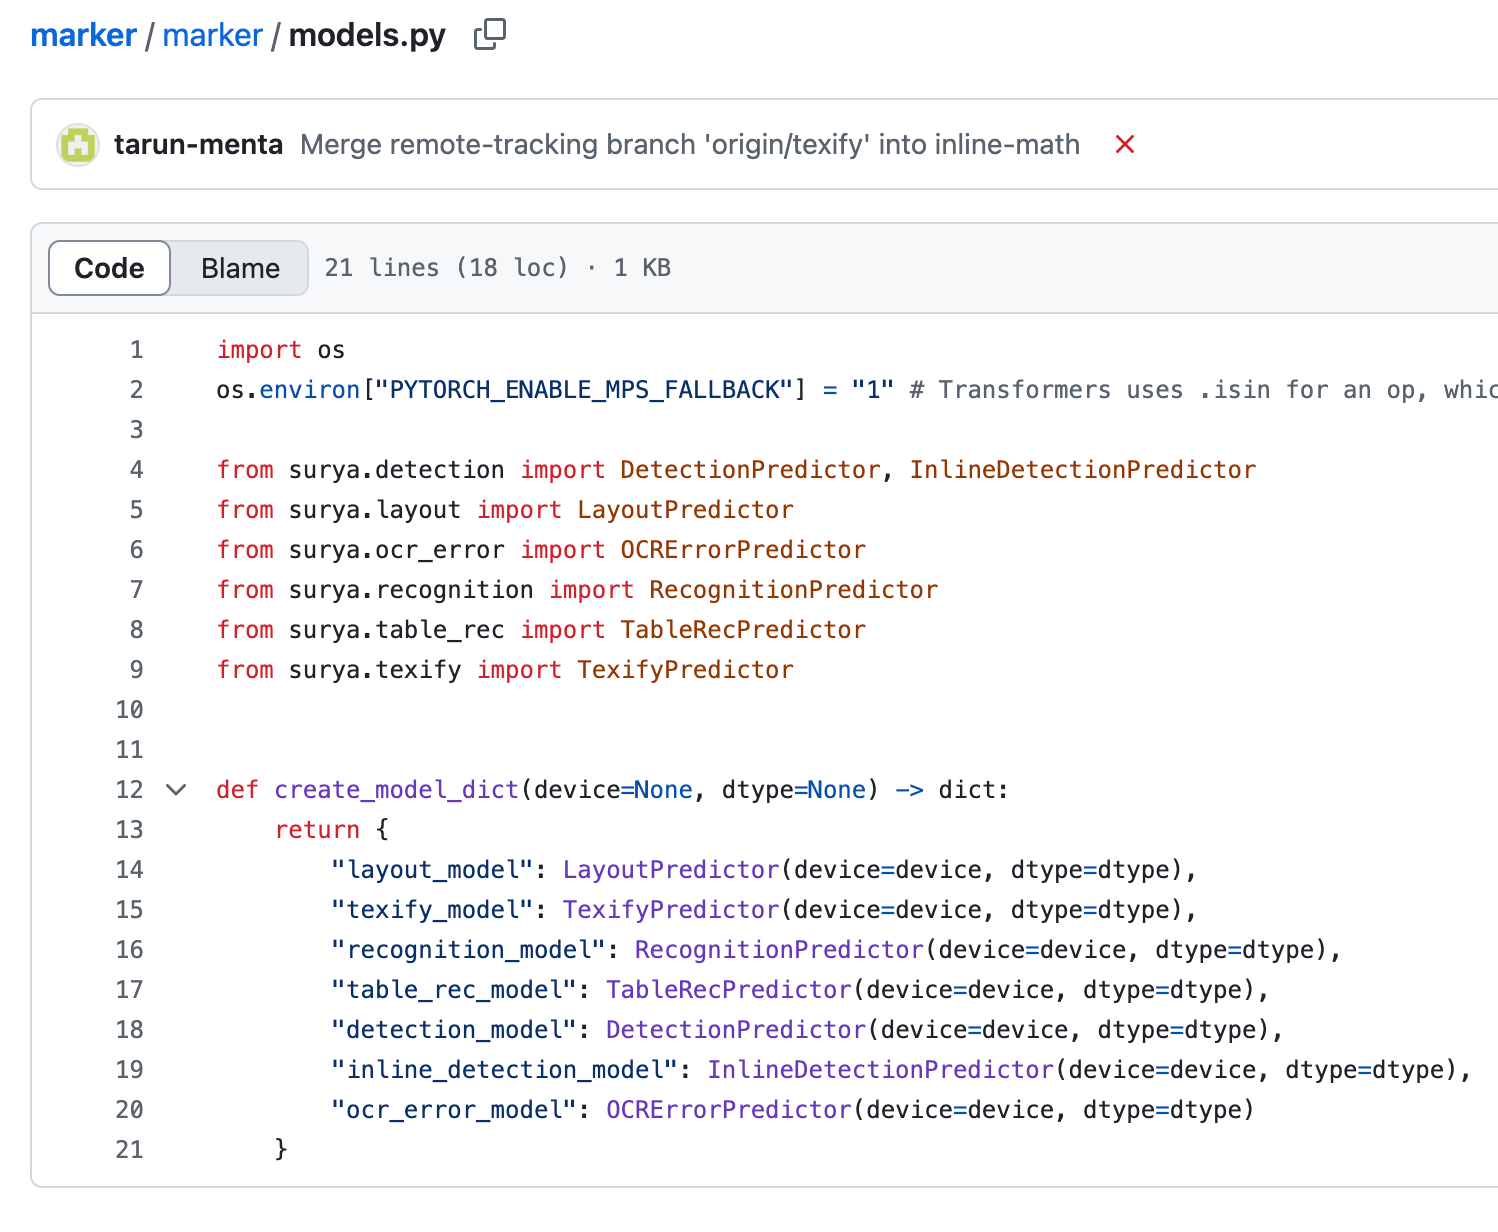This screenshot has height=1232, width=1498.
Task: Select line number 1
Action: coord(136,350)
